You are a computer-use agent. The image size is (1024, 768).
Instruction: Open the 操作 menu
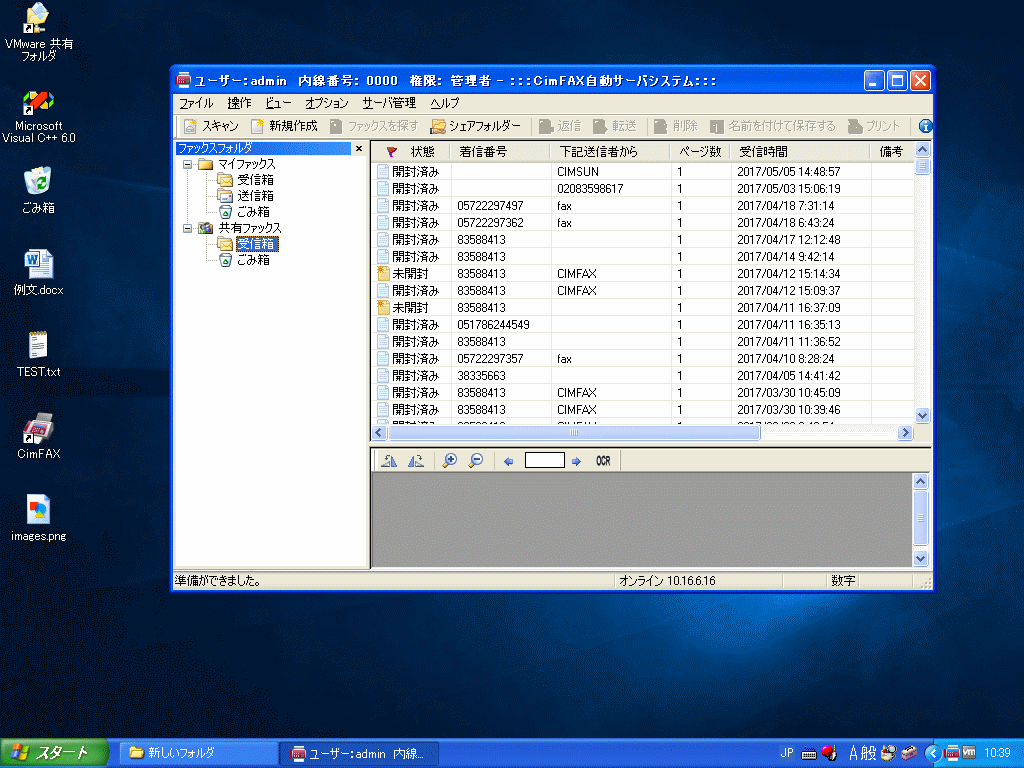click(239, 103)
